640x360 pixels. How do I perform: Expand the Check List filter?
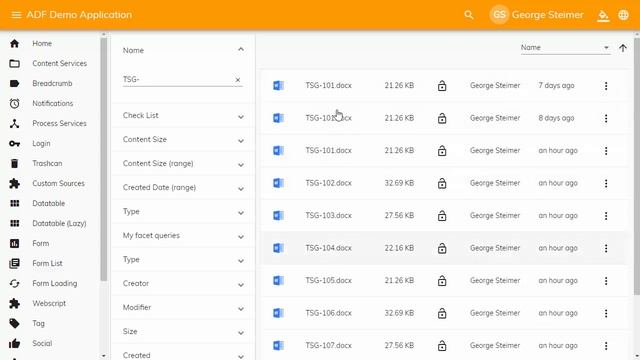(183, 116)
